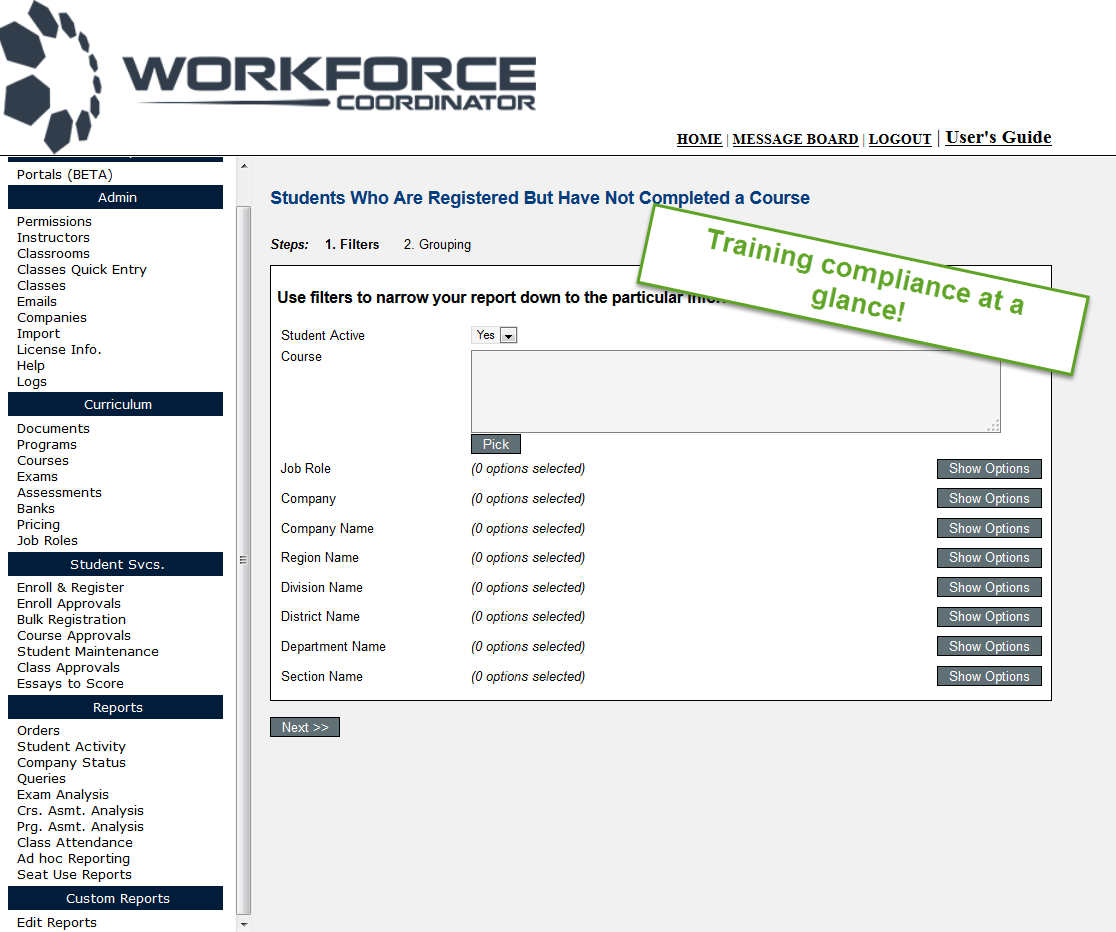
Task: Show Options for Company Name
Action: (989, 528)
